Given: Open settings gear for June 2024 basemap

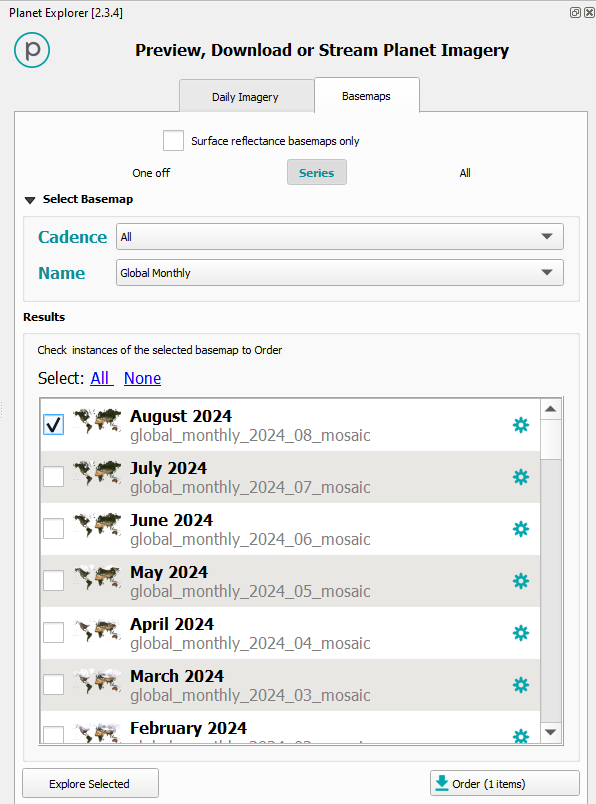Looking at the screenshot, I should [521, 529].
